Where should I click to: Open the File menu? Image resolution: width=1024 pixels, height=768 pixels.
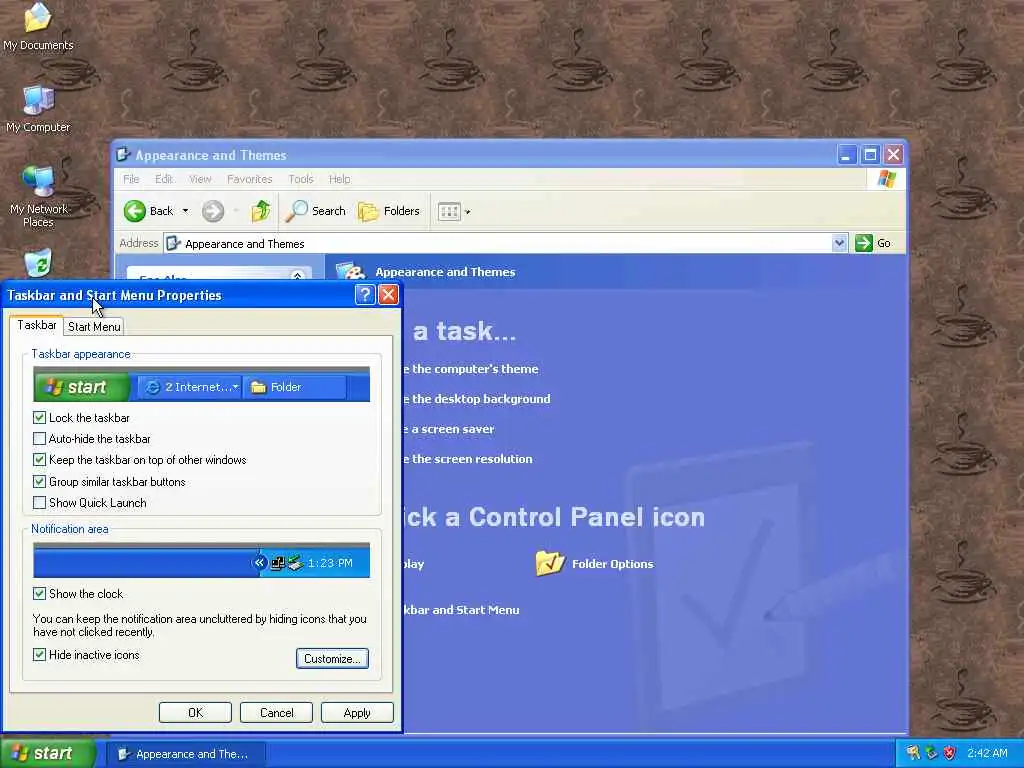[131, 179]
